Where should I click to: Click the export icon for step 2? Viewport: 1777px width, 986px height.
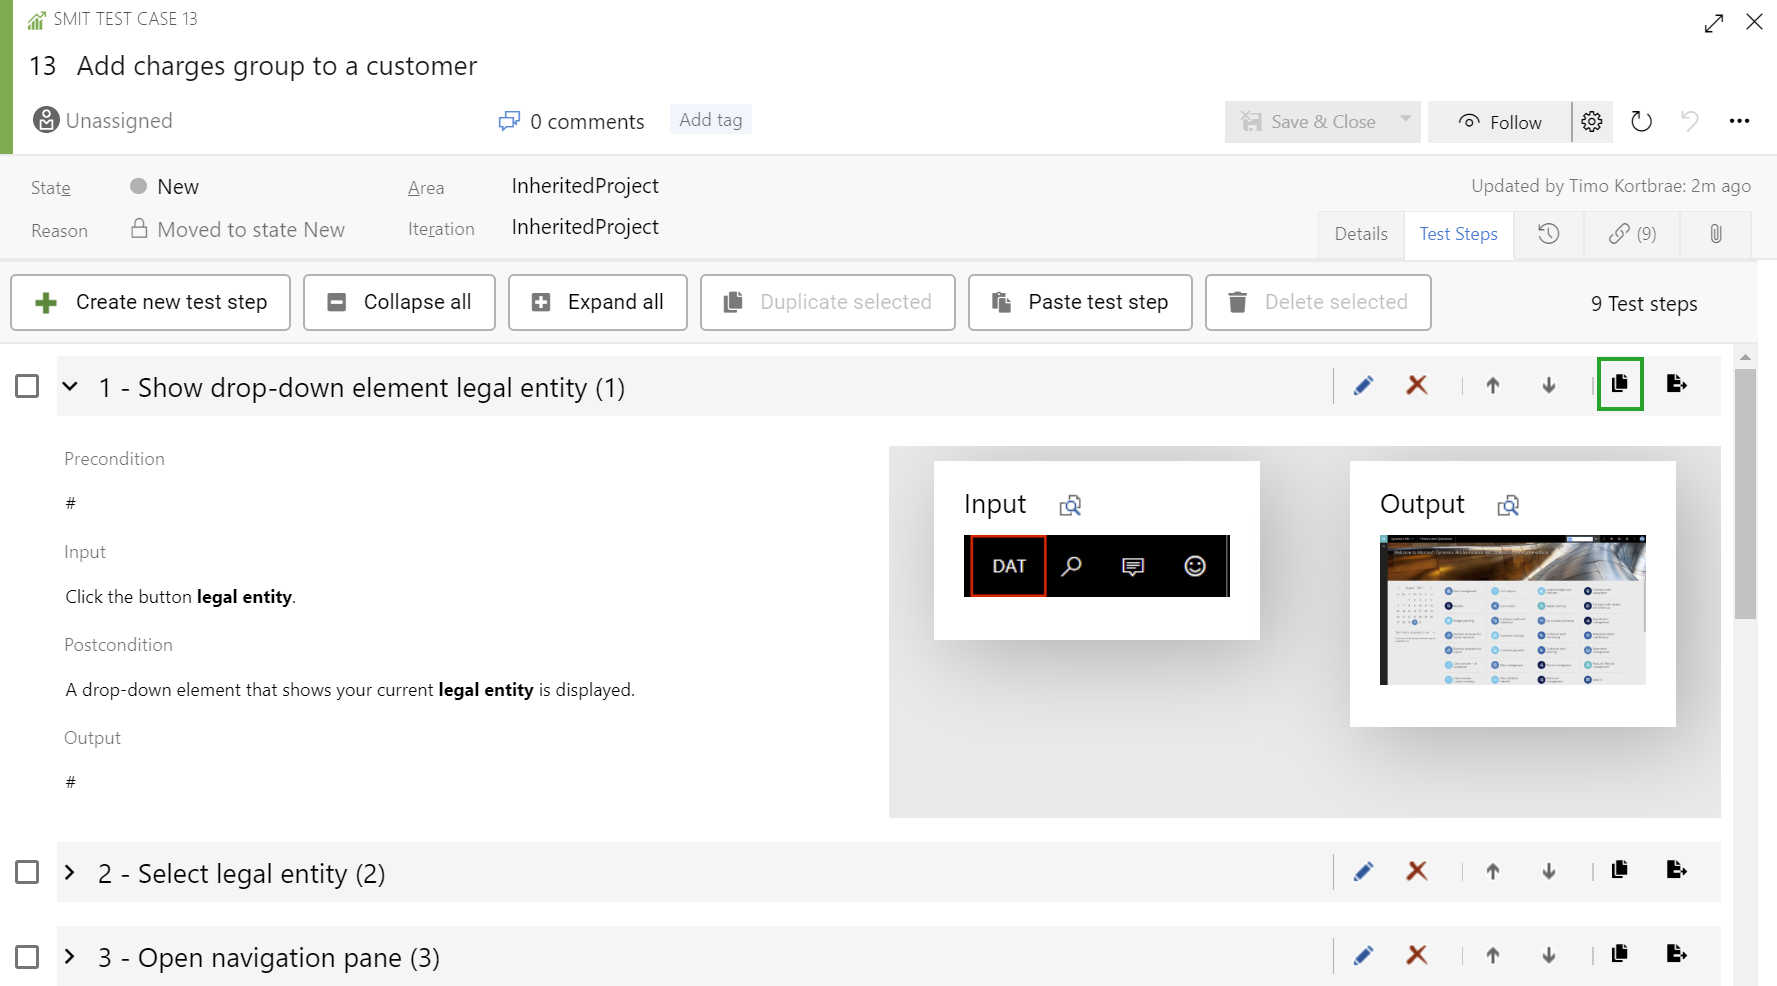[1676, 870]
